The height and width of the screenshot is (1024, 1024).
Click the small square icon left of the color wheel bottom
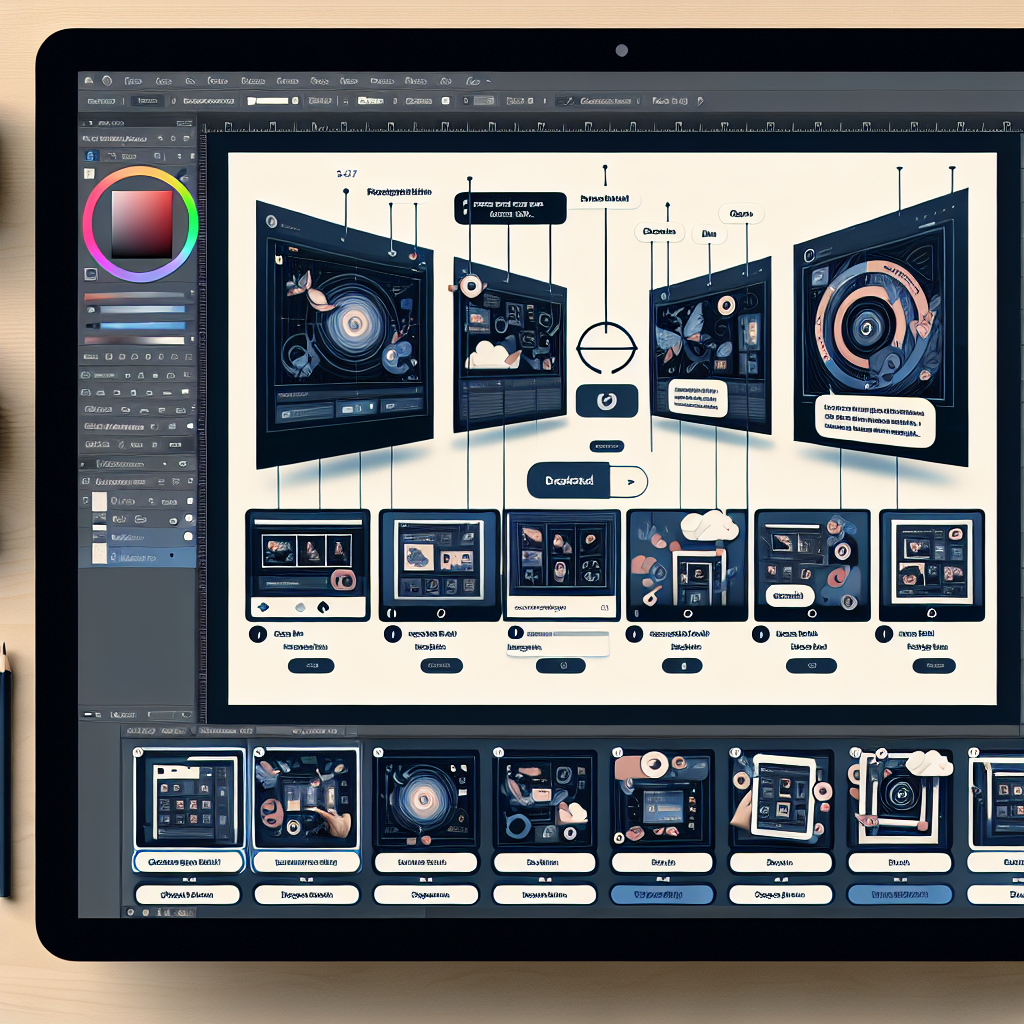point(91,274)
